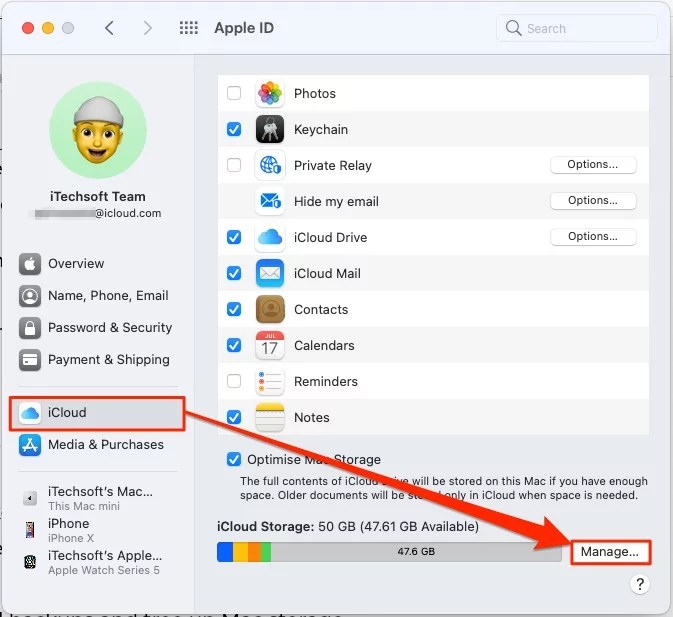Image resolution: width=673 pixels, height=617 pixels.
Task: Click the Memoji profile avatar
Action: click(x=98, y=130)
